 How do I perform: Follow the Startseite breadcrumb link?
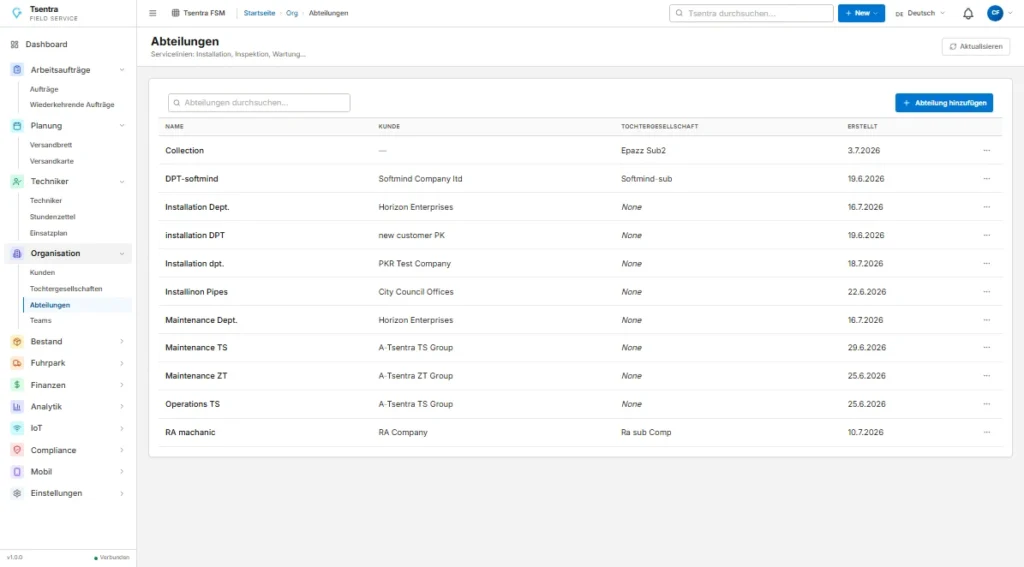[x=259, y=13]
